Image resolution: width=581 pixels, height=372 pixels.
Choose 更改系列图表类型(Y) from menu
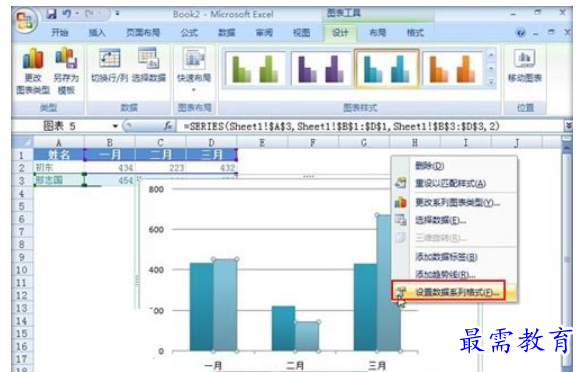[x=455, y=203]
